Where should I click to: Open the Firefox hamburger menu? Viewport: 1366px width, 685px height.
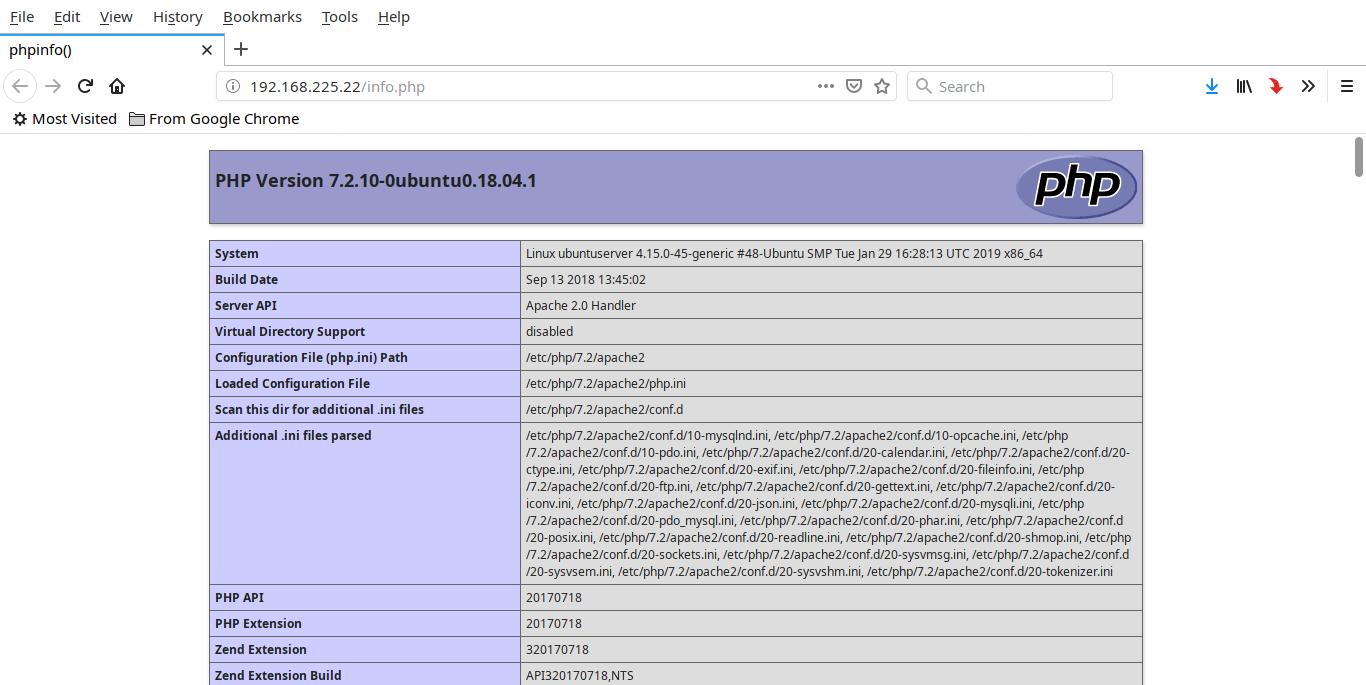1347,86
